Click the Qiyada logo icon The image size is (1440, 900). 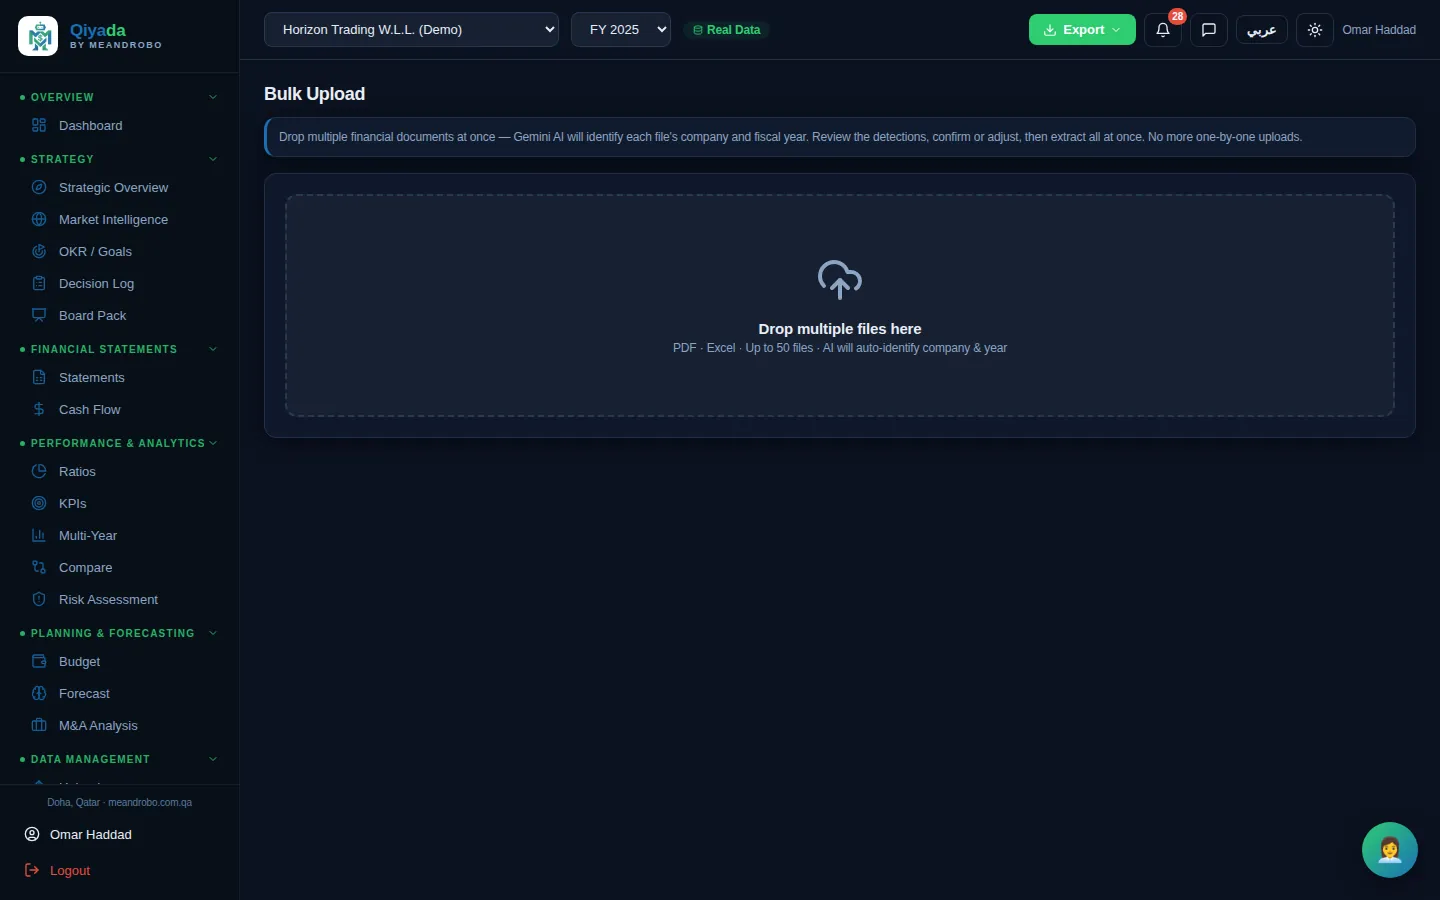(x=38, y=37)
